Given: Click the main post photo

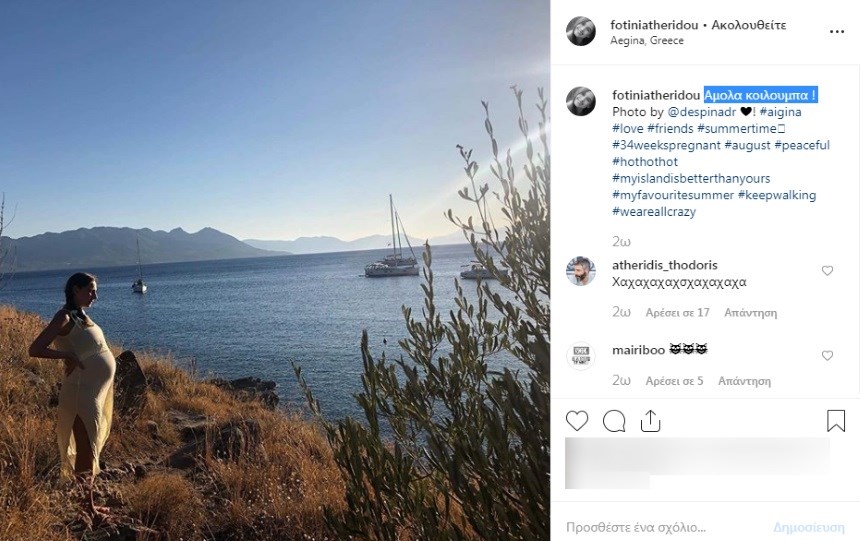Looking at the screenshot, I should click(275, 270).
